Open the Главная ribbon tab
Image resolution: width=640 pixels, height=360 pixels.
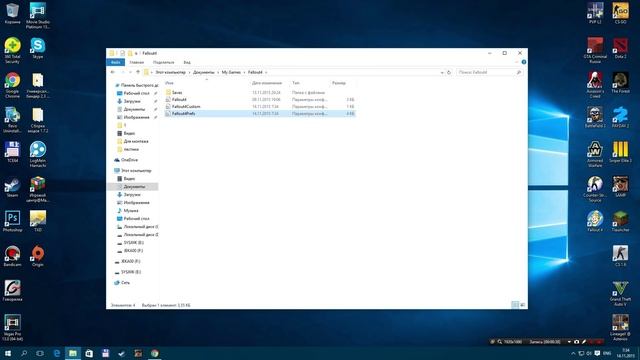[137, 62]
